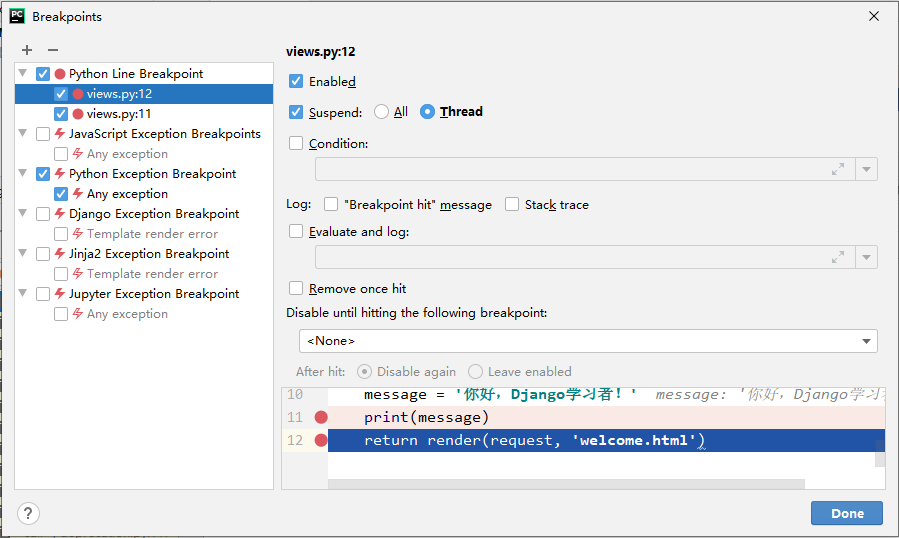Uncheck Python Line Breakpoint group checkbox
Screen dimensions: 899x538
point(43,74)
